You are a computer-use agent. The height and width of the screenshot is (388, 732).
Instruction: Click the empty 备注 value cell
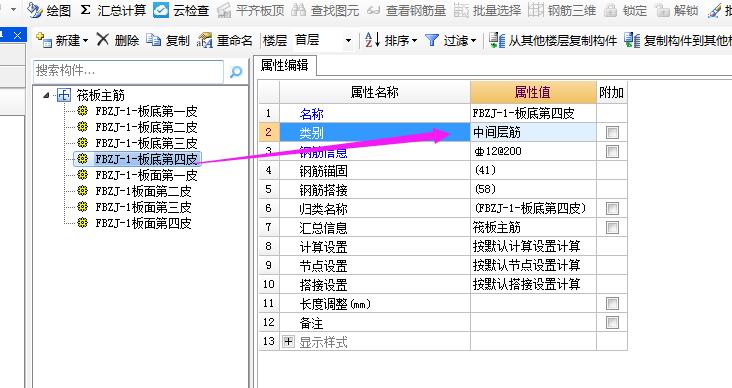pyautogui.click(x=533, y=323)
